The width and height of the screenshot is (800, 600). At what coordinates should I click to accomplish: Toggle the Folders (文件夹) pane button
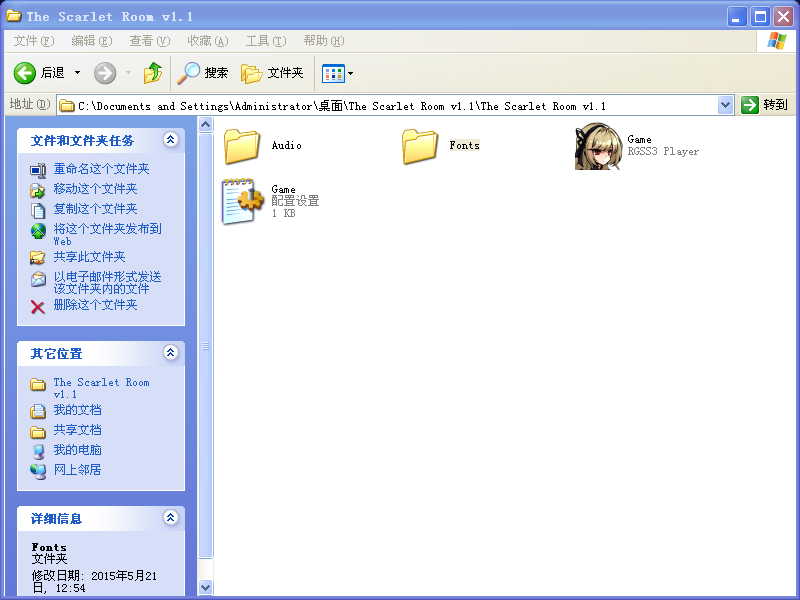pos(272,73)
